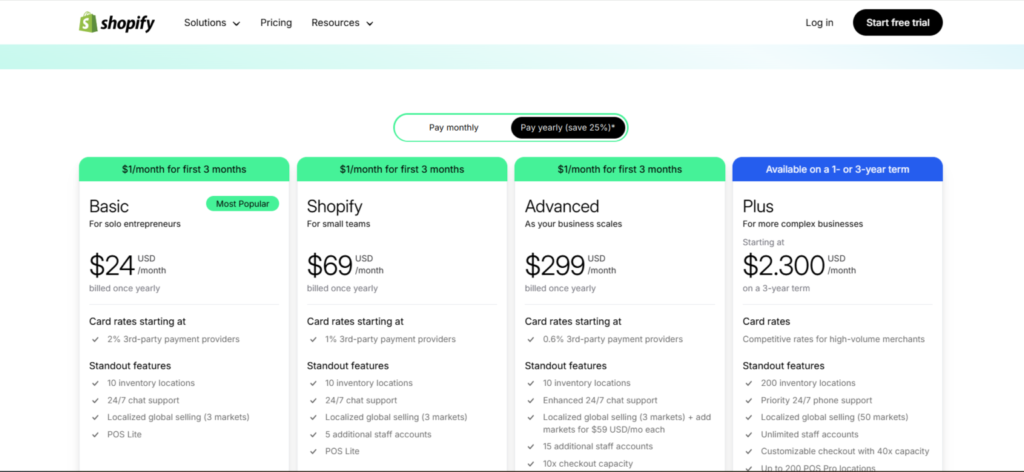The image size is (1024, 472).
Task: Click the chevron arrow next to Solutions
Action: pos(236,24)
